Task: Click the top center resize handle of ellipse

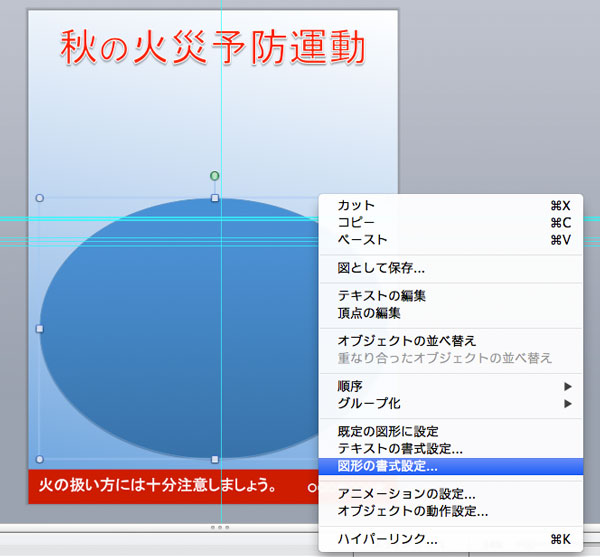Action: tap(215, 198)
